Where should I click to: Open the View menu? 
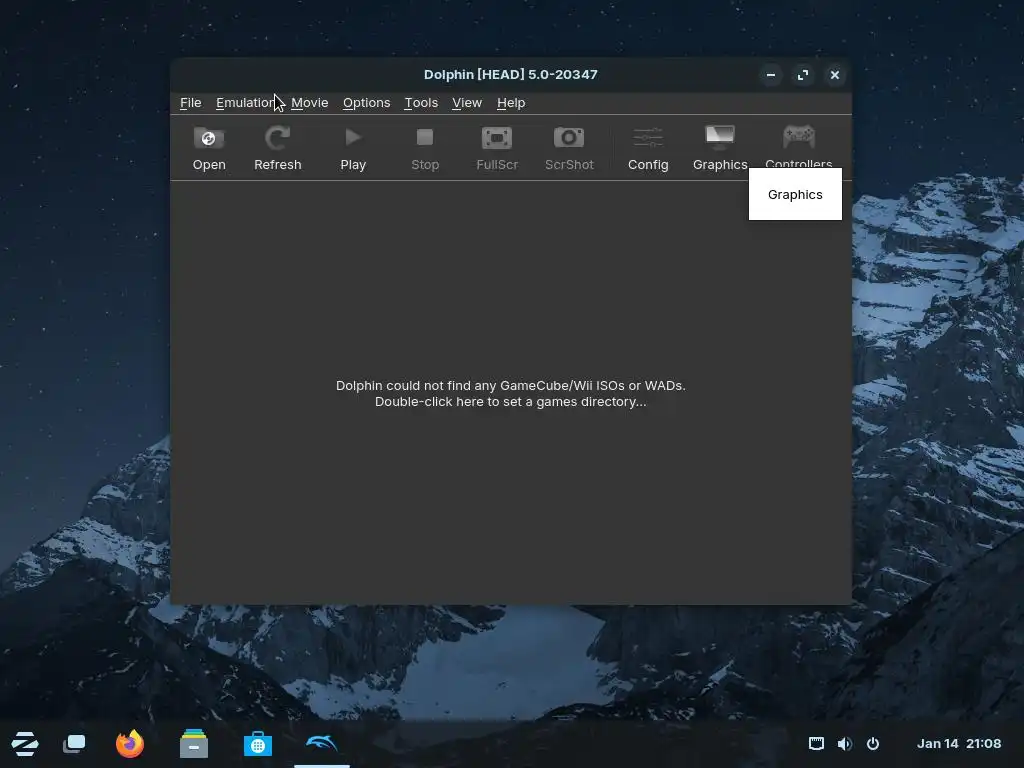click(x=467, y=103)
